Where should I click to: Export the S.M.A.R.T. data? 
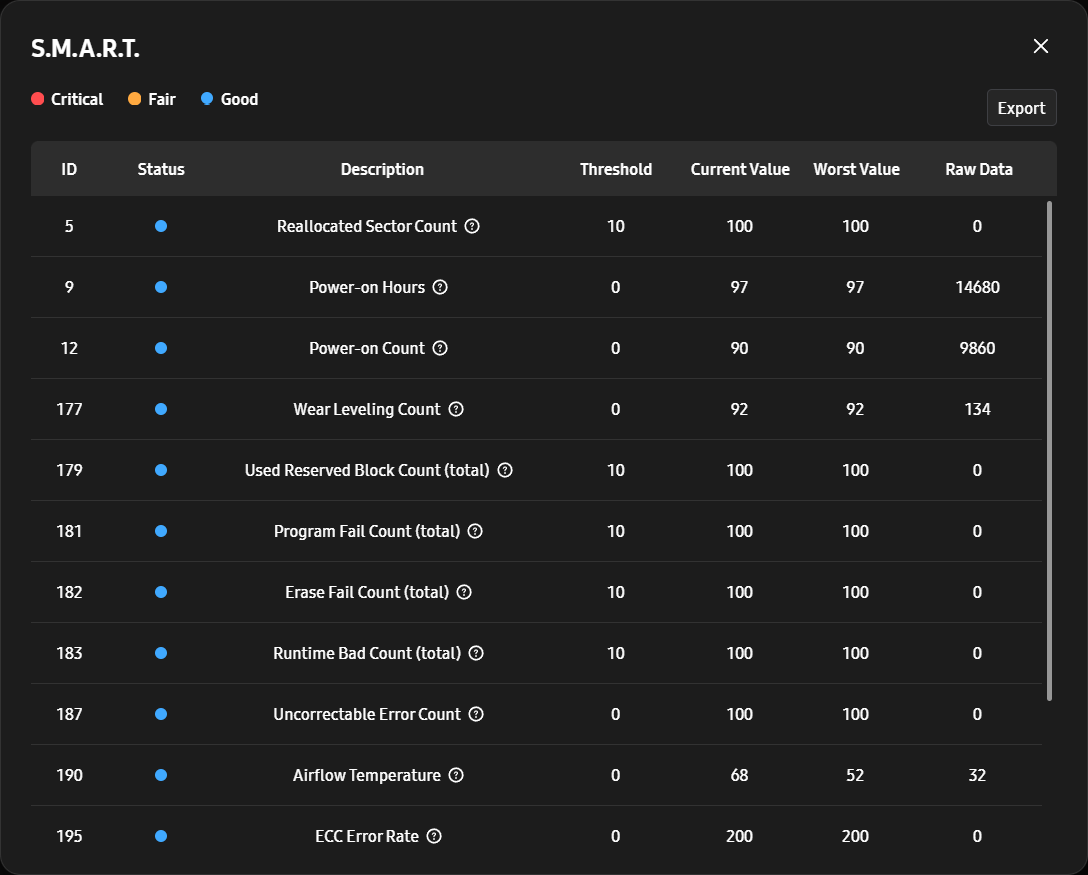pyautogui.click(x=1021, y=108)
